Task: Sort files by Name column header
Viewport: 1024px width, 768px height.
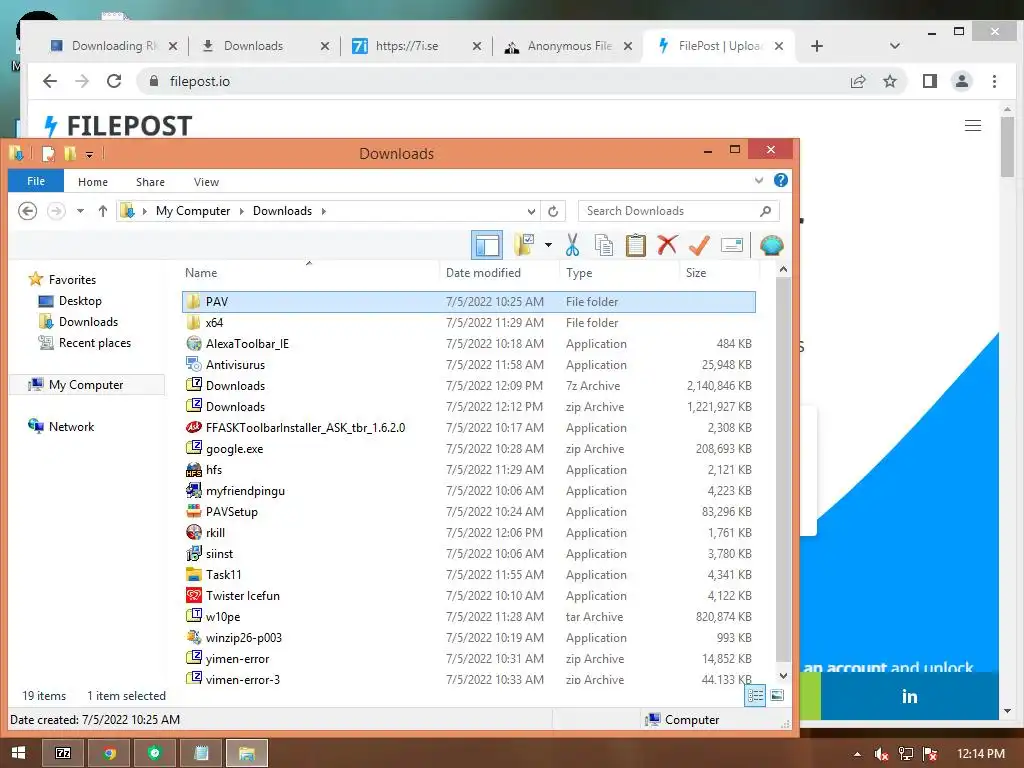Action: pos(310,272)
